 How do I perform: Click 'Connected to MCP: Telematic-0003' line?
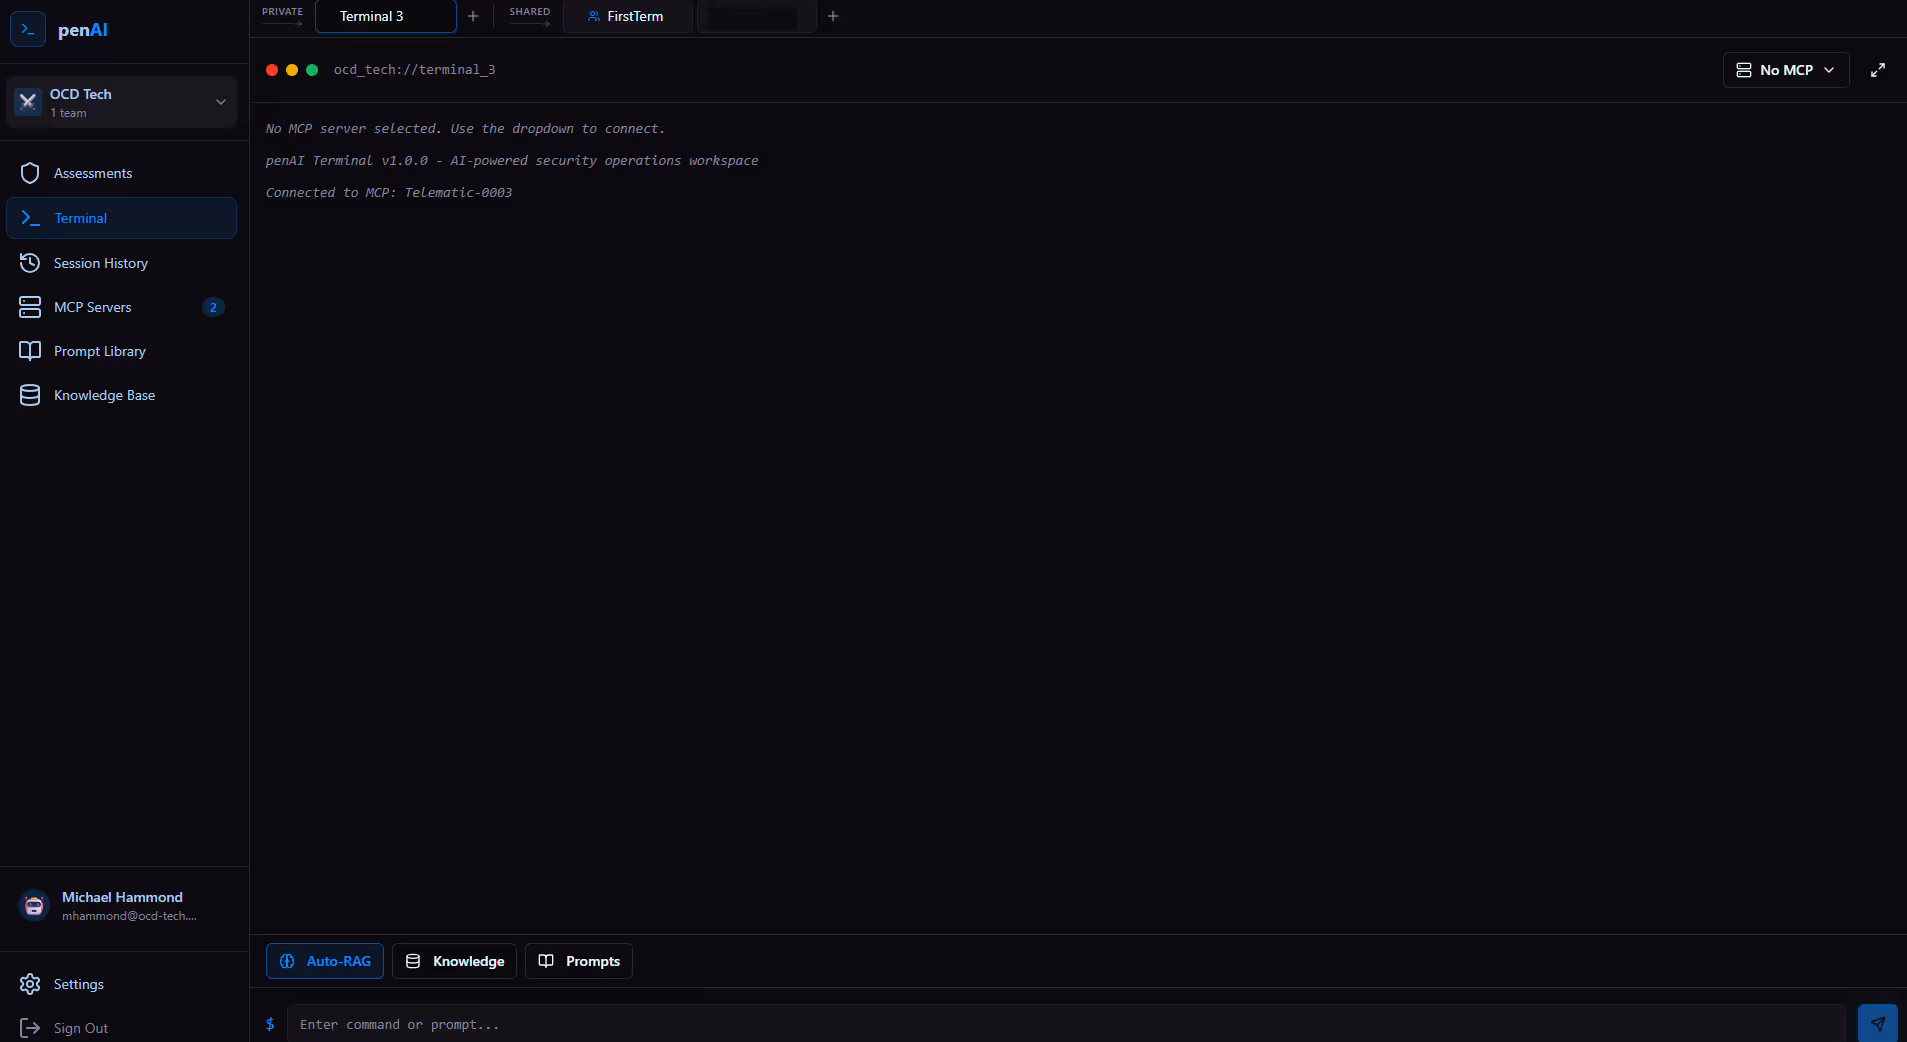(389, 193)
